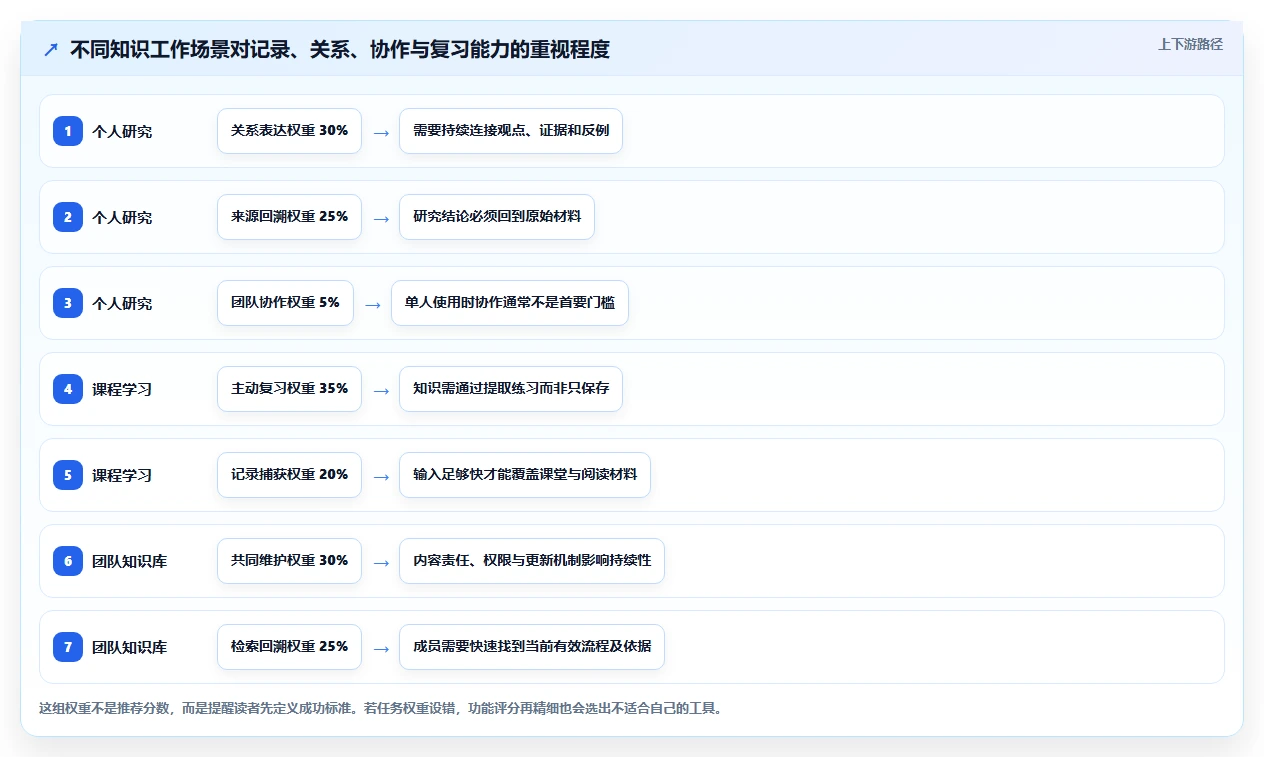Click the footnote starting 这组权重不是推荐分数

(x=380, y=708)
